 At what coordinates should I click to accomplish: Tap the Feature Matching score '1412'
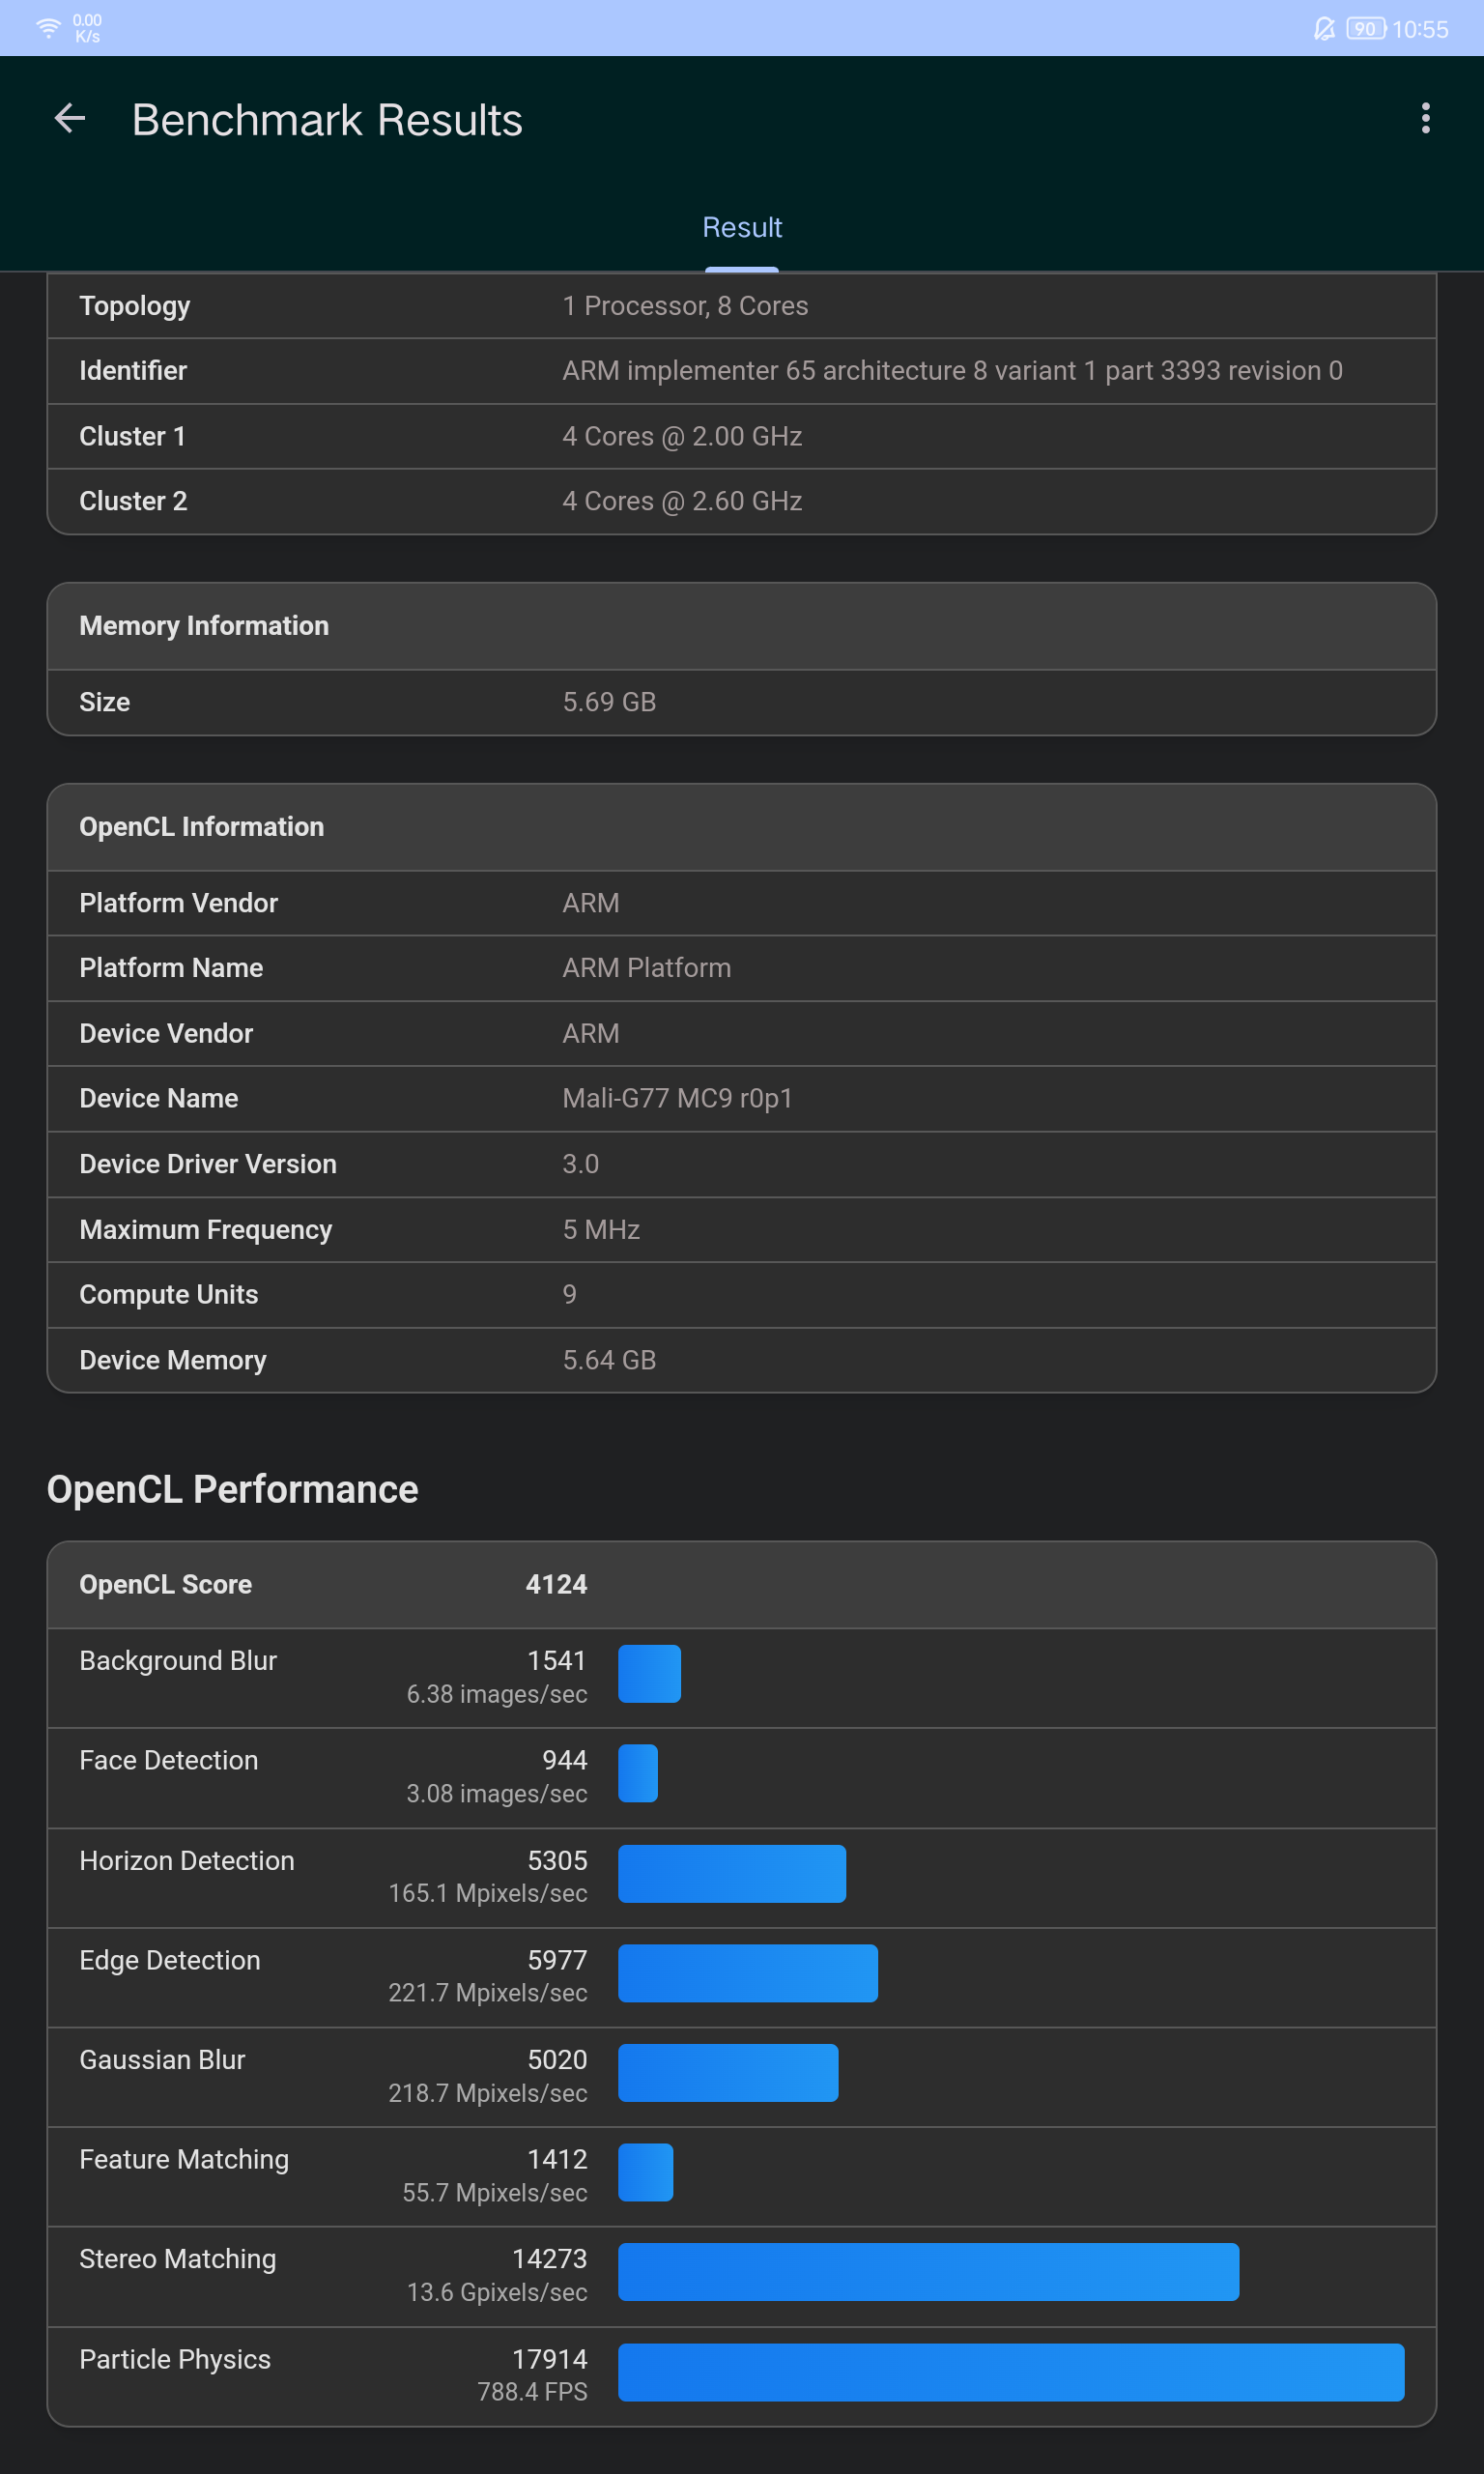pyautogui.click(x=557, y=2160)
